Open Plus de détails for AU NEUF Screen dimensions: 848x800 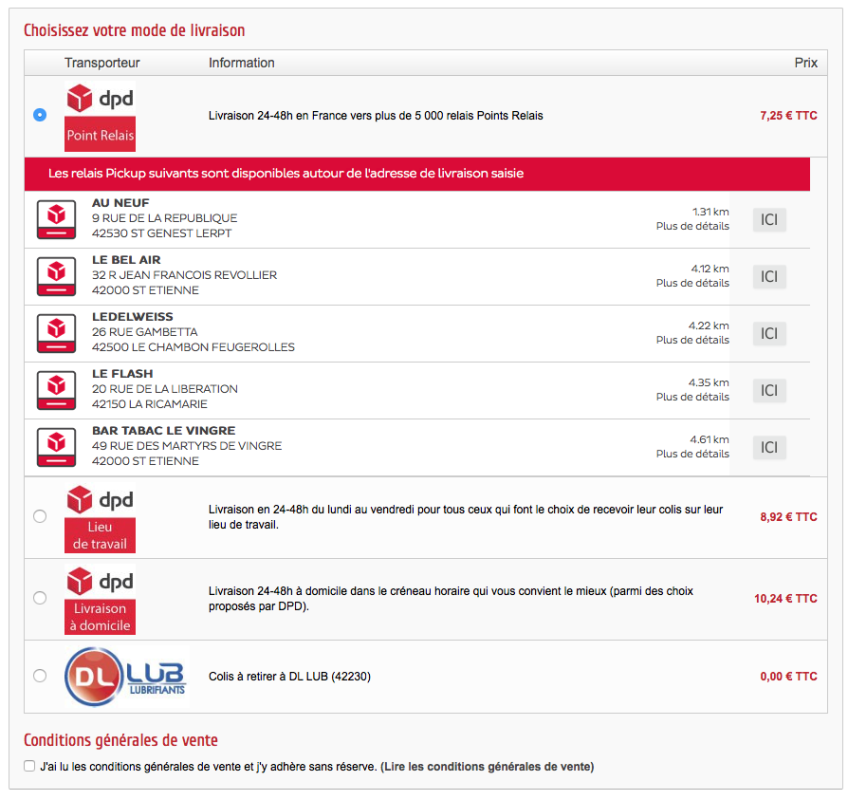pos(692,226)
